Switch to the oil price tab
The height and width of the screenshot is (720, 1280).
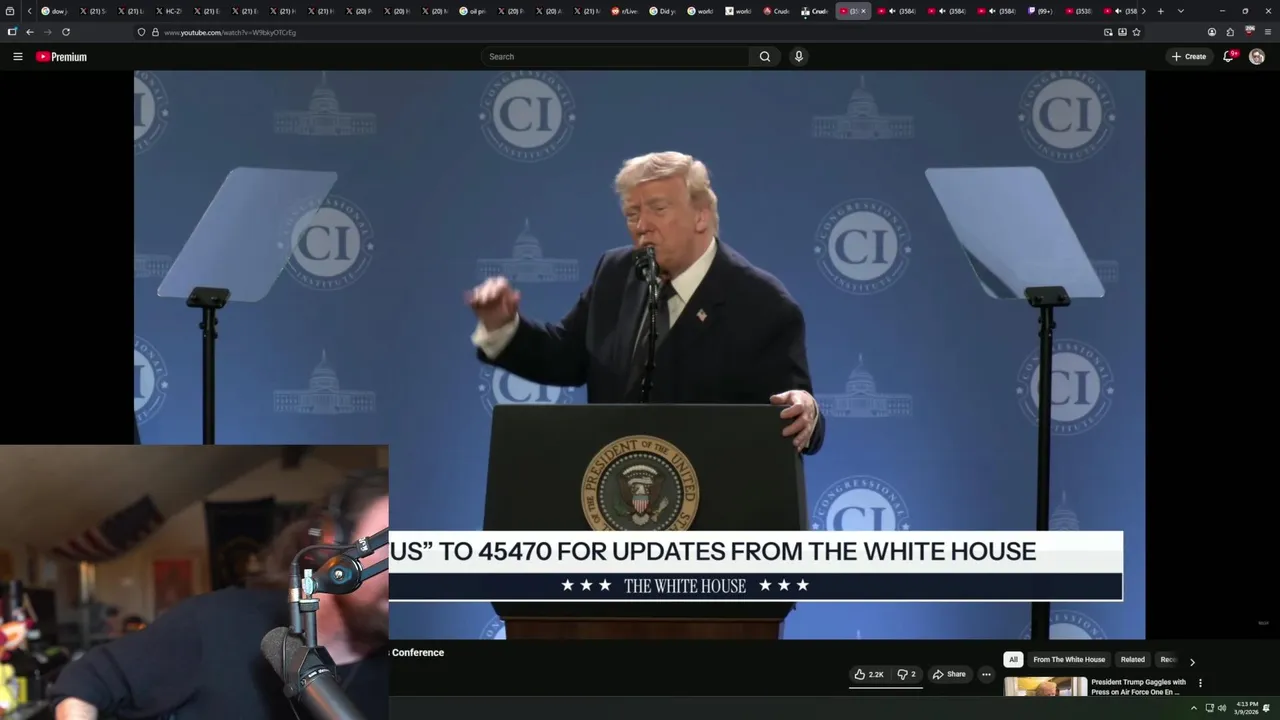(473, 11)
